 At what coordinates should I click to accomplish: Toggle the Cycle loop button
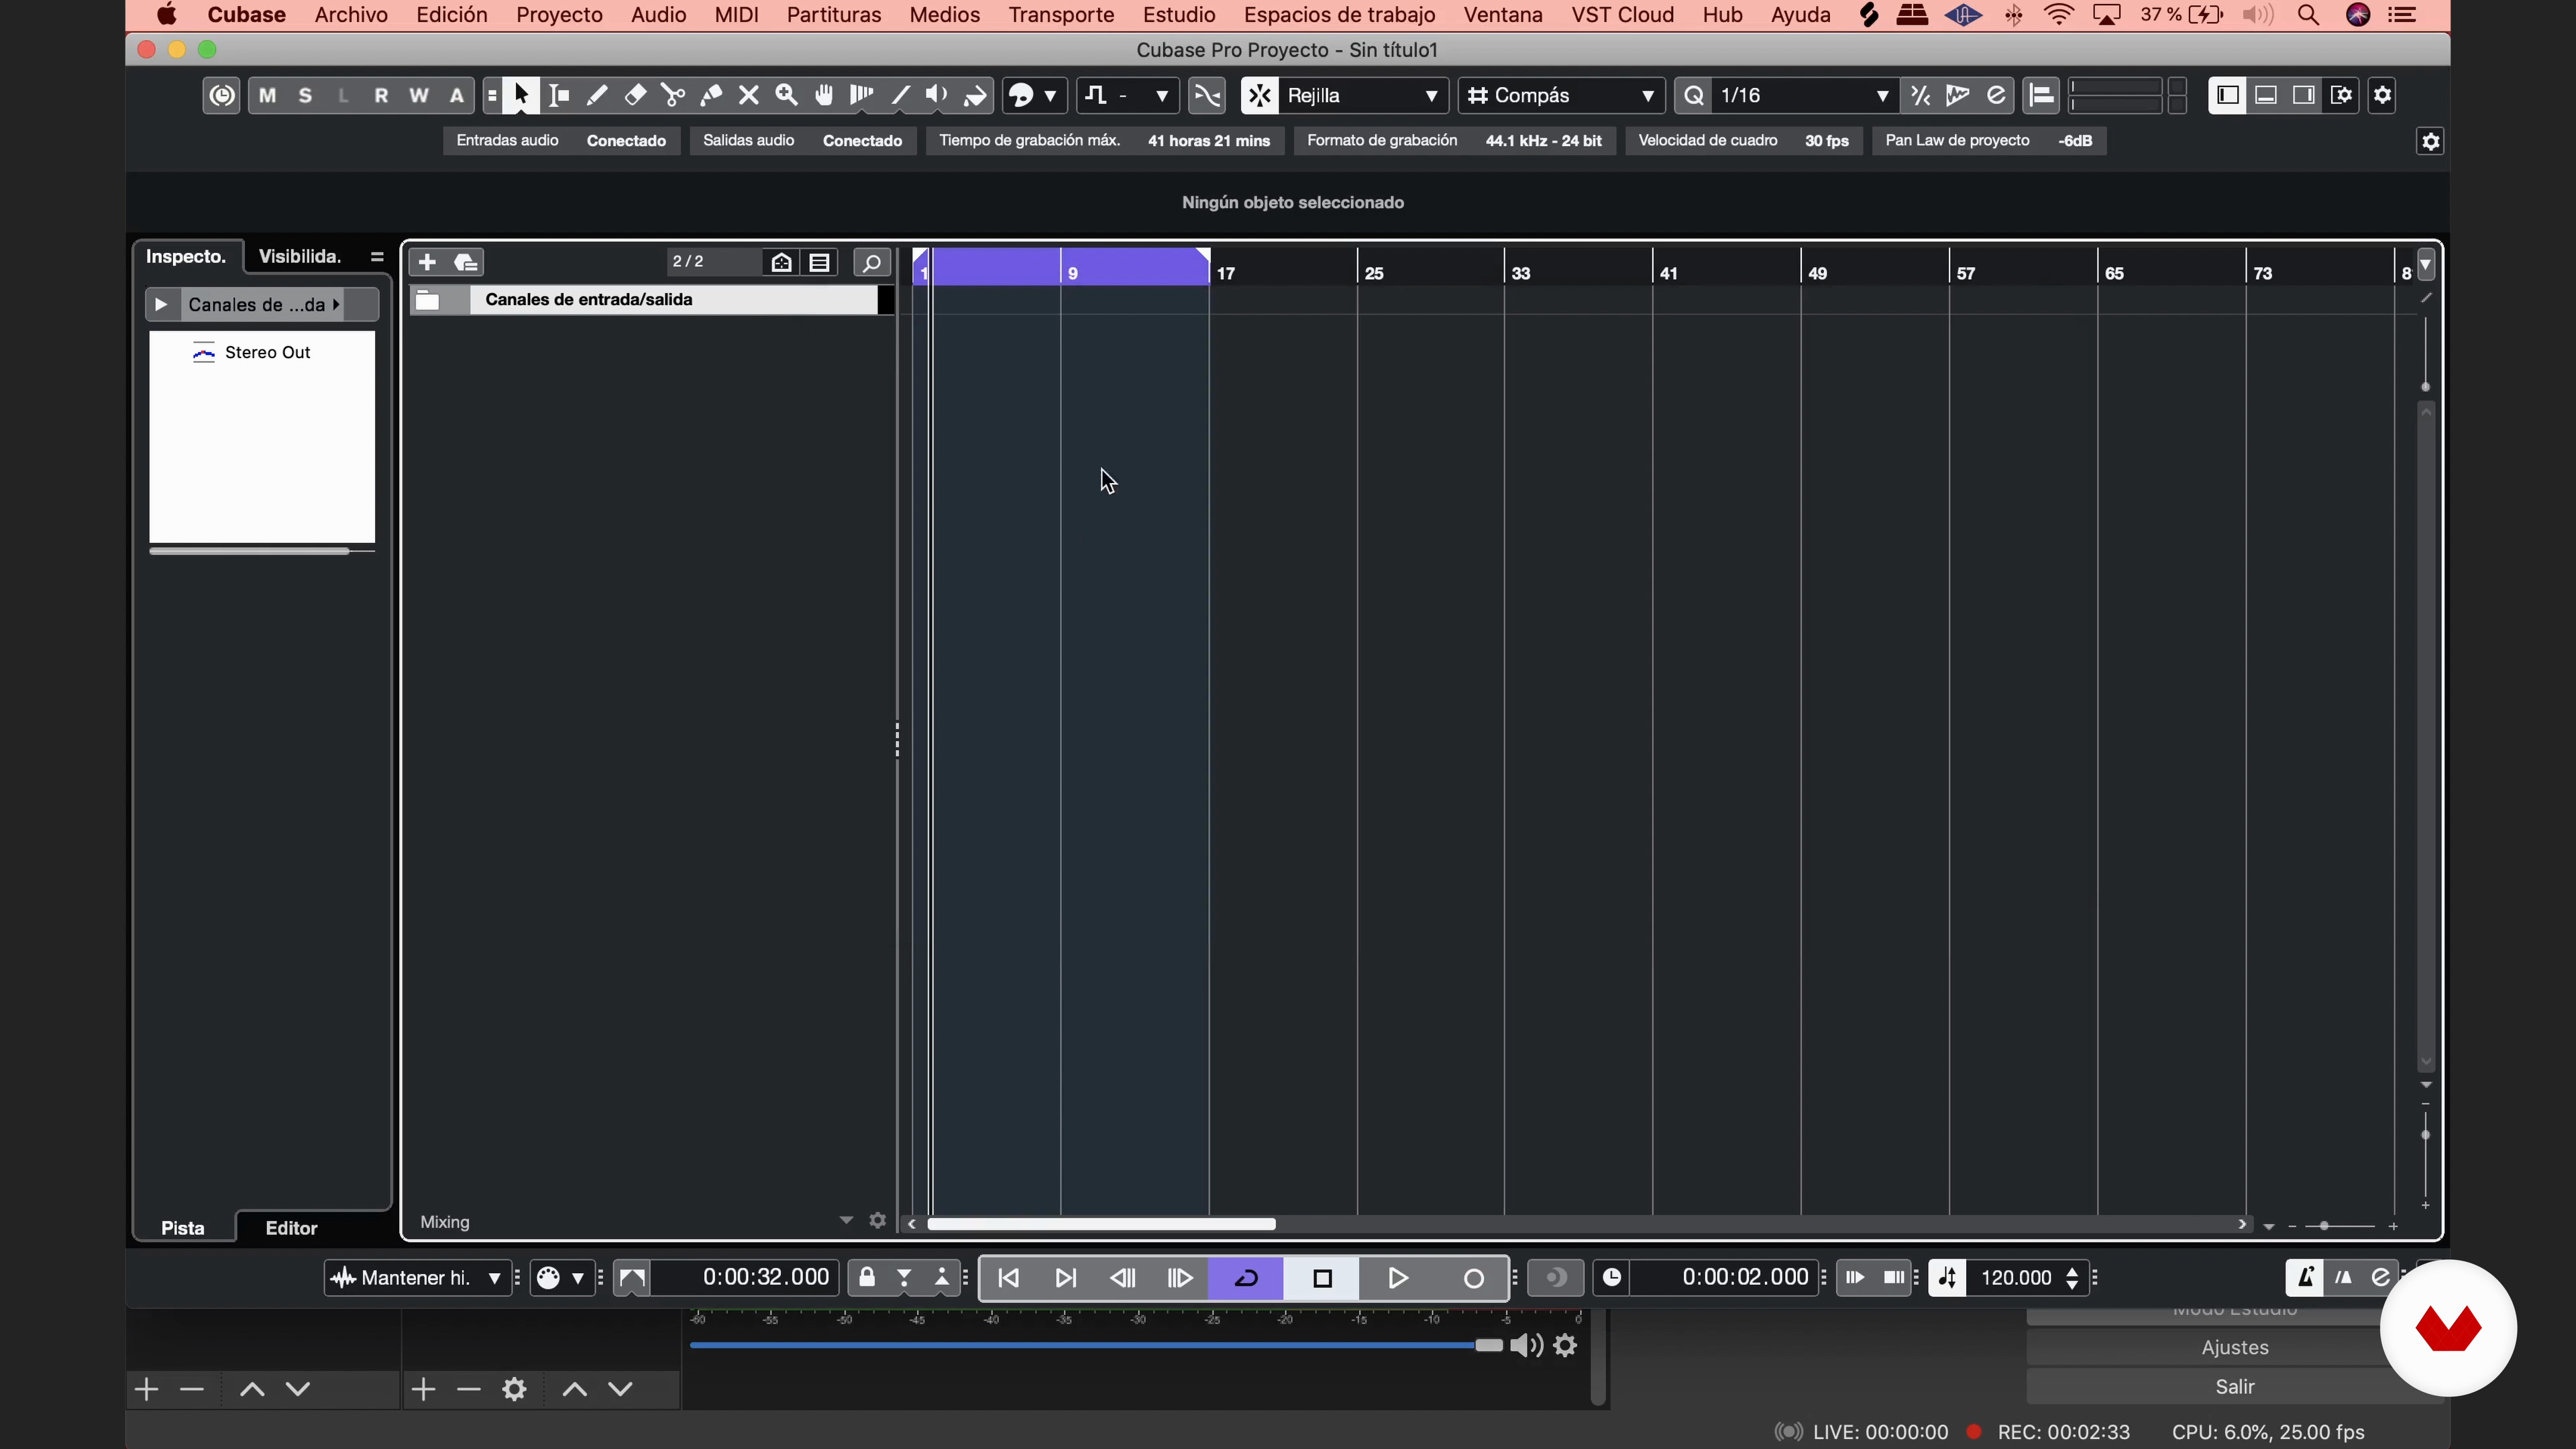1246,1278
